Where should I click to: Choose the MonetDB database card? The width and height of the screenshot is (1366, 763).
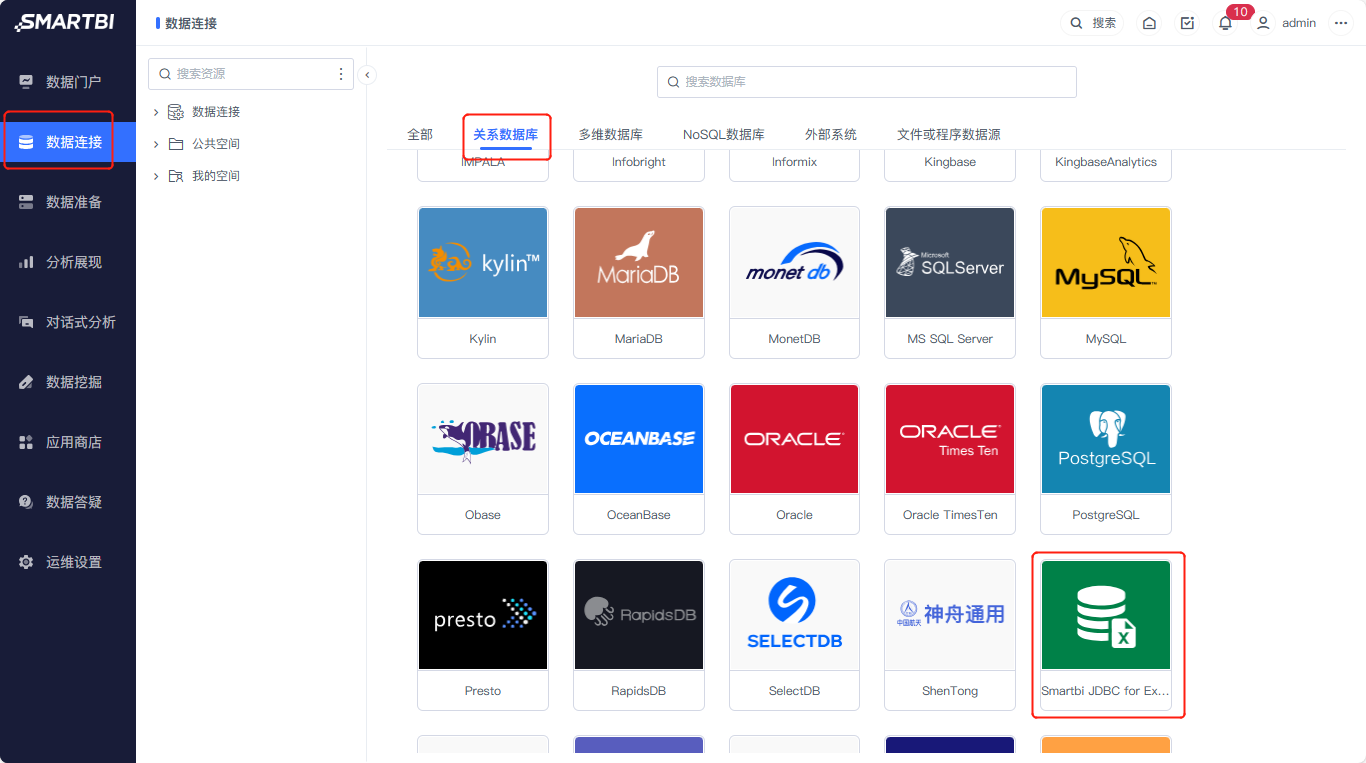(x=794, y=283)
